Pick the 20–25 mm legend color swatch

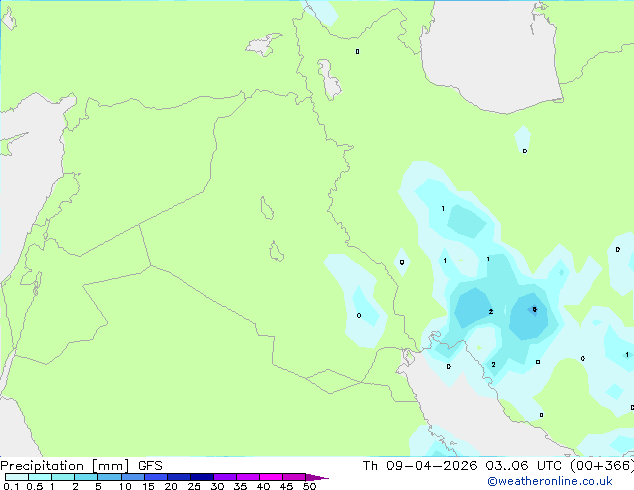179,477
